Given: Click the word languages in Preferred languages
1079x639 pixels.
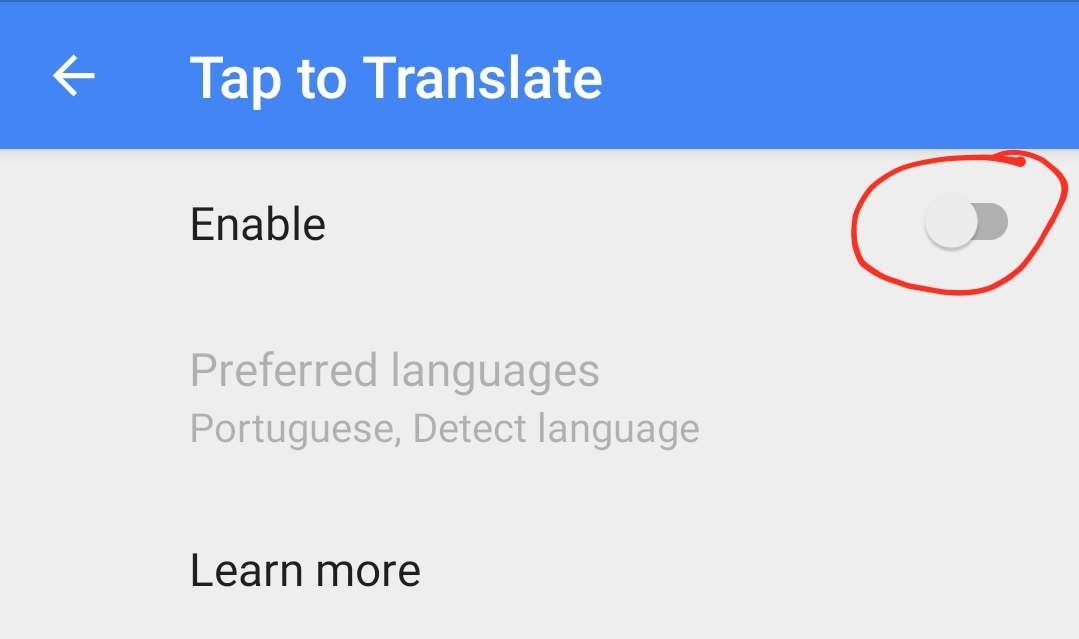Looking at the screenshot, I should click(x=496, y=371).
